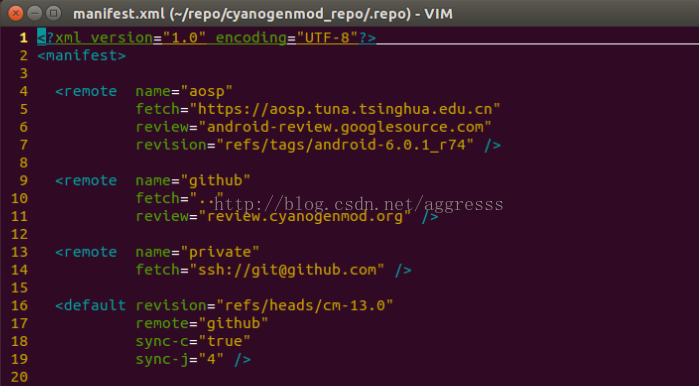This screenshot has width=699, height=386.
Task: Click review.cyanogenmod.org value
Action: [305, 216]
